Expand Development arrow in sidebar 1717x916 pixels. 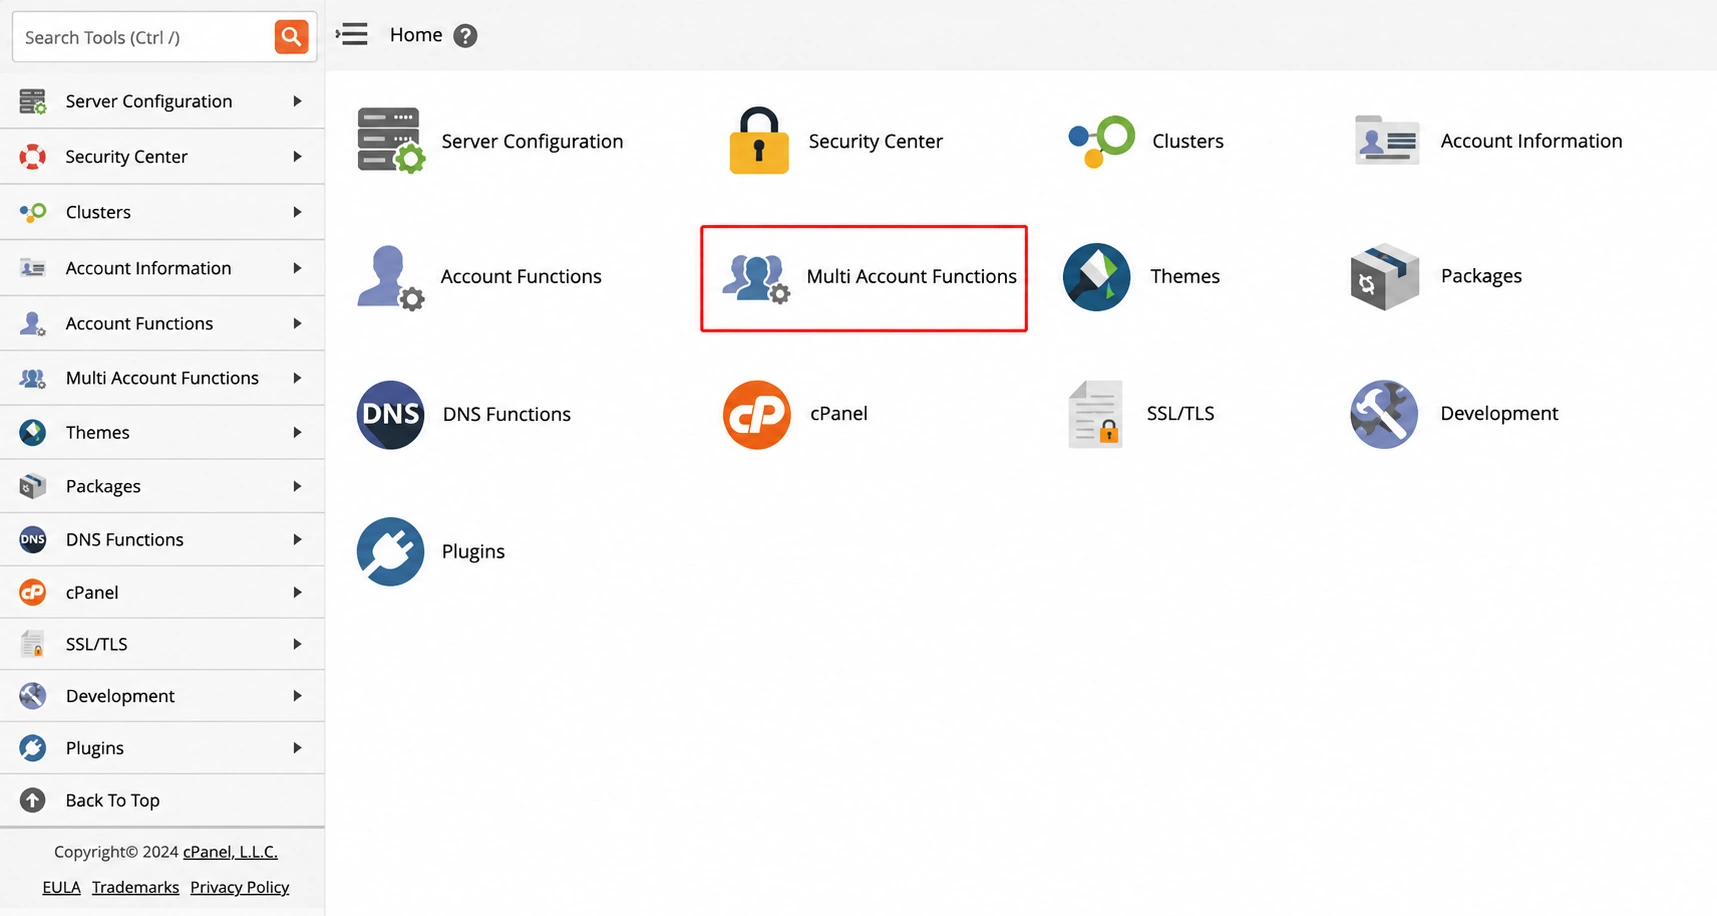(x=297, y=696)
